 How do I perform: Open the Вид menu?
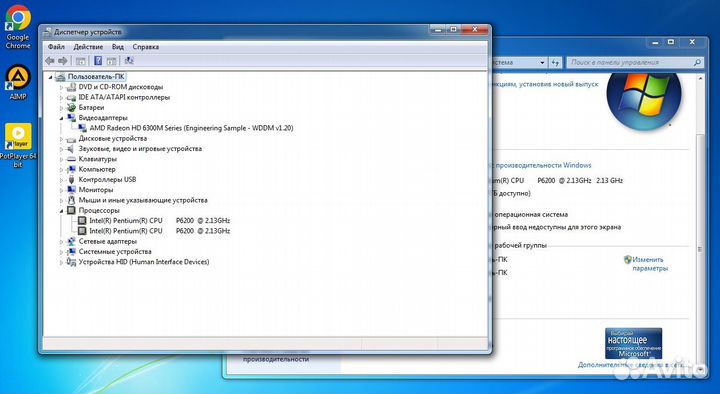118,47
